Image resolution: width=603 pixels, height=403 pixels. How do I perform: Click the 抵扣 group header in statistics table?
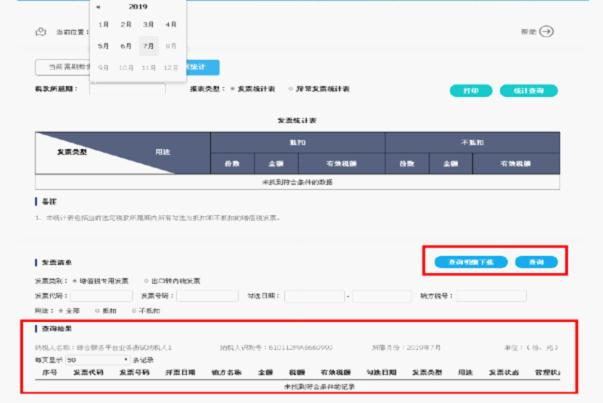click(x=298, y=142)
